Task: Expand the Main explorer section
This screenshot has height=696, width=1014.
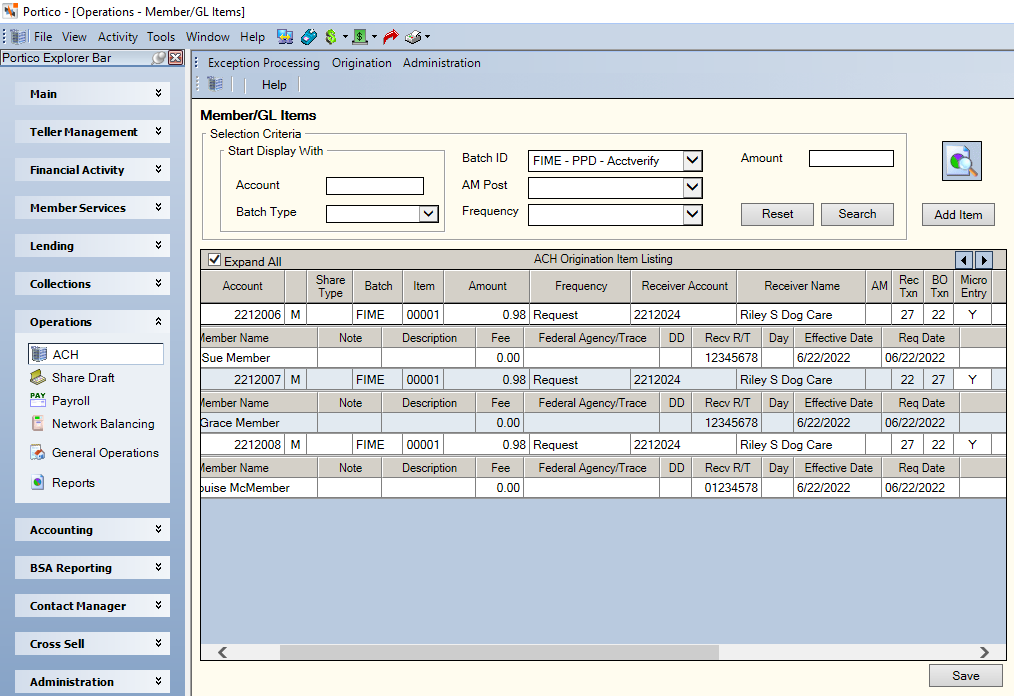Action: pyautogui.click(x=92, y=94)
